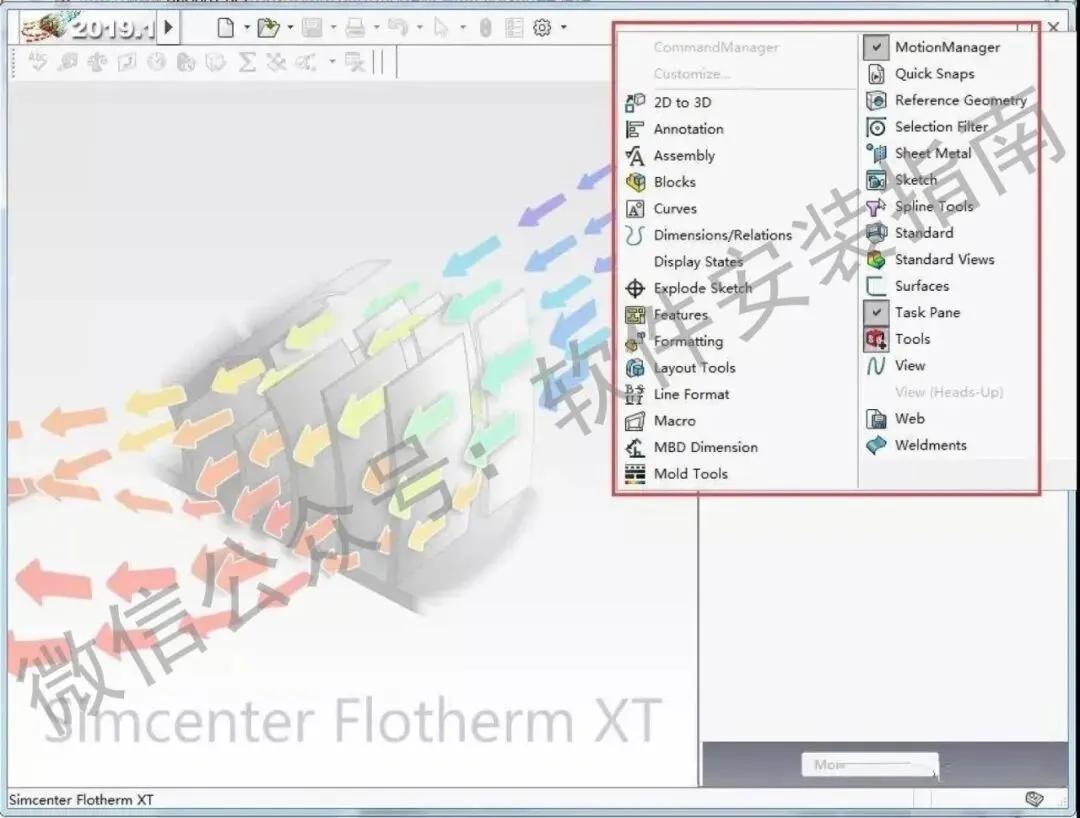Click the Mass Properties scale icon
1080x818 pixels.
click(96, 63)
